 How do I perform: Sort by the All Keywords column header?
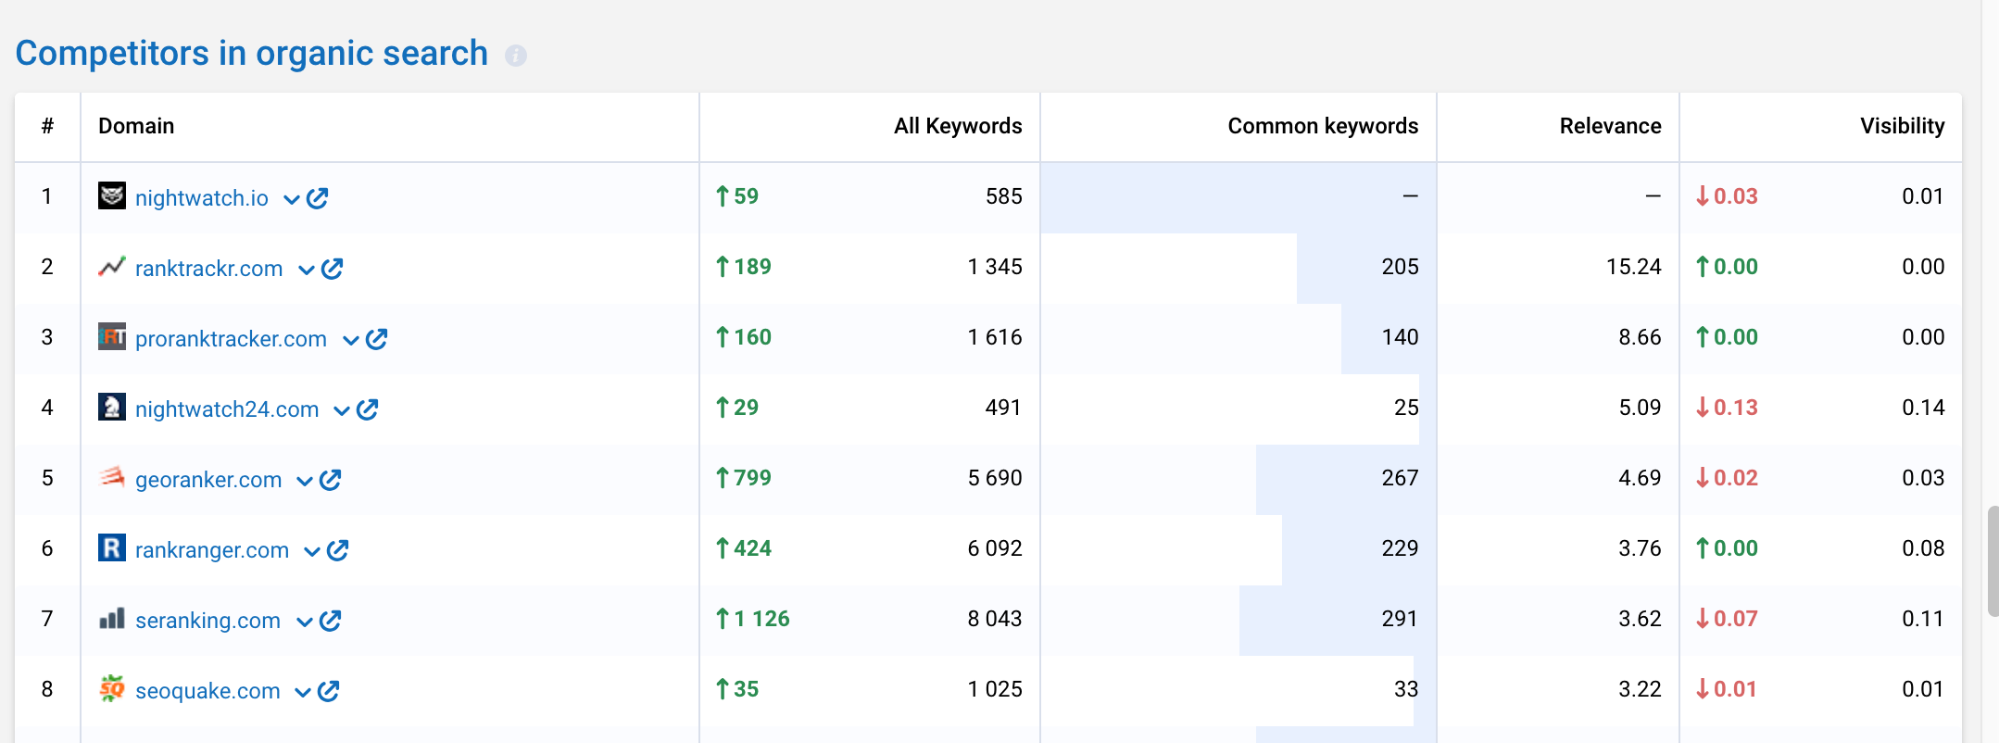[958, 126]
